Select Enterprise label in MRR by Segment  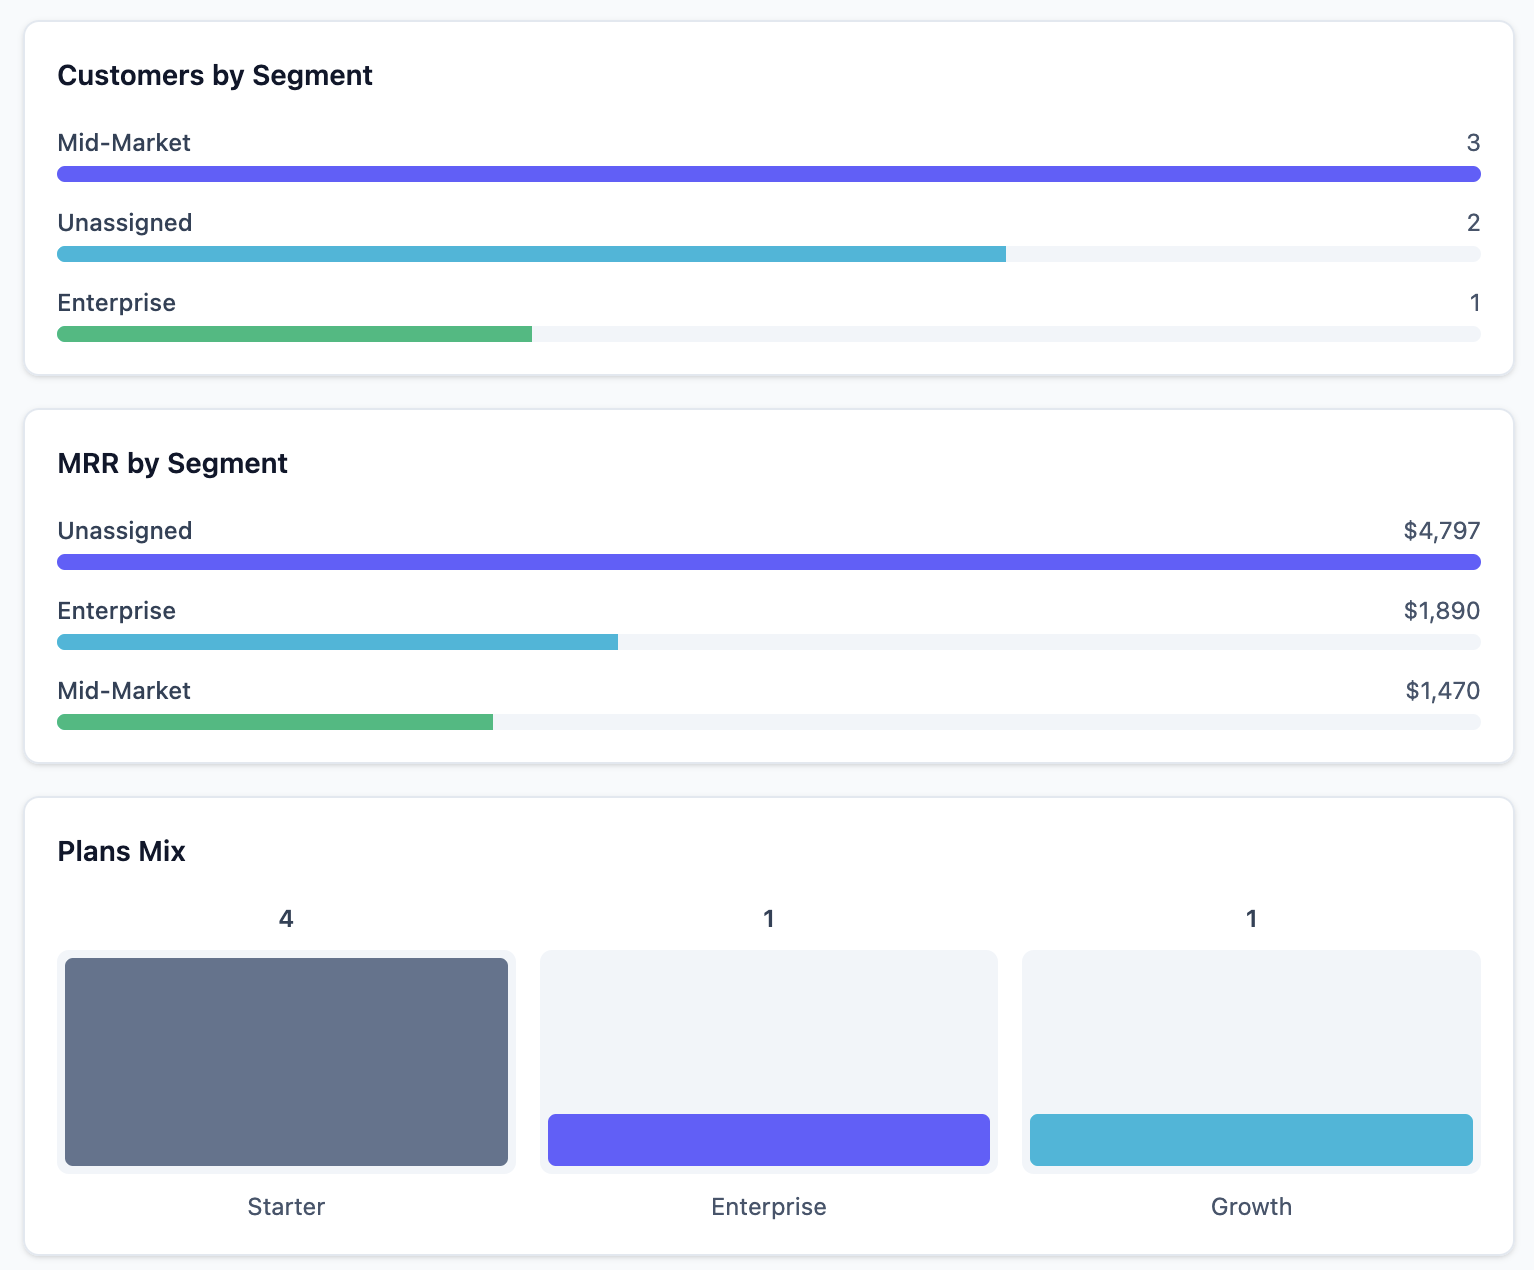(117, 611)
